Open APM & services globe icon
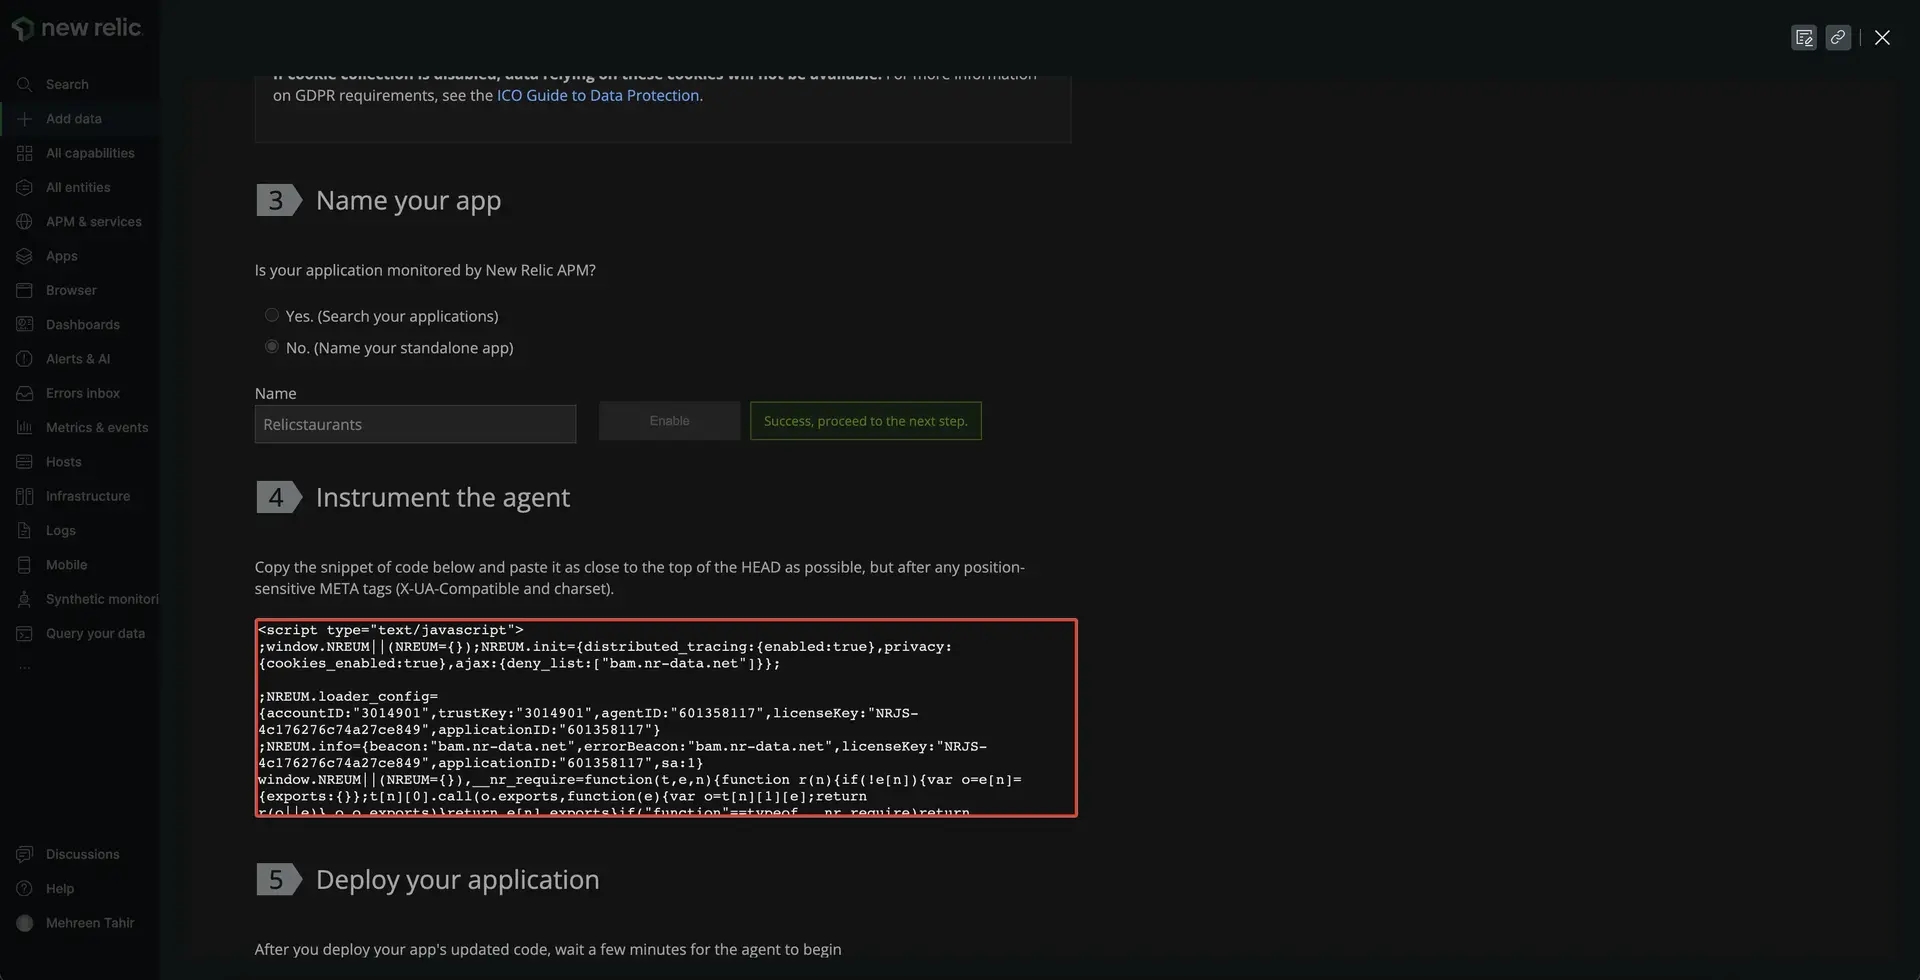 (24, 222)
